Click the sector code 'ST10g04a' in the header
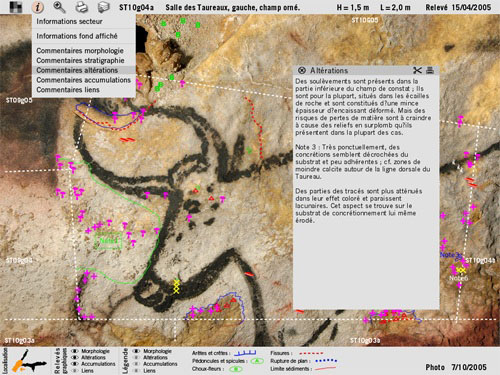This screenshot has height=375, width=500. point(136,7)
